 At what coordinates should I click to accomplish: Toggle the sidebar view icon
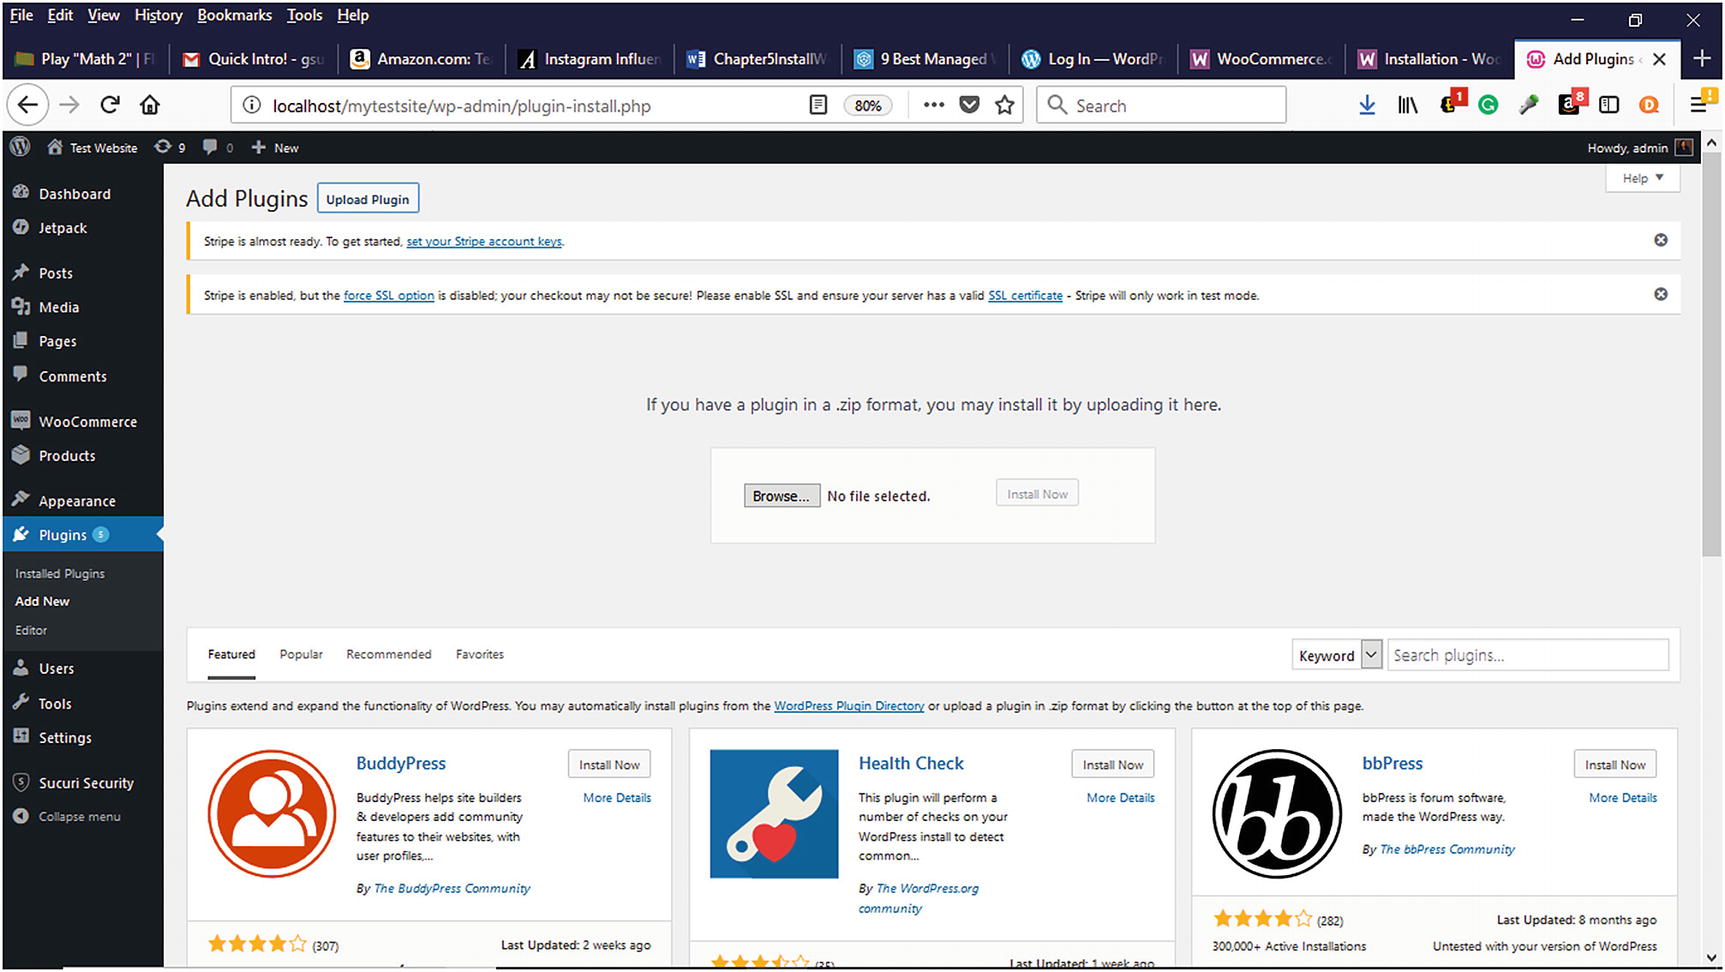point(1609,105)
